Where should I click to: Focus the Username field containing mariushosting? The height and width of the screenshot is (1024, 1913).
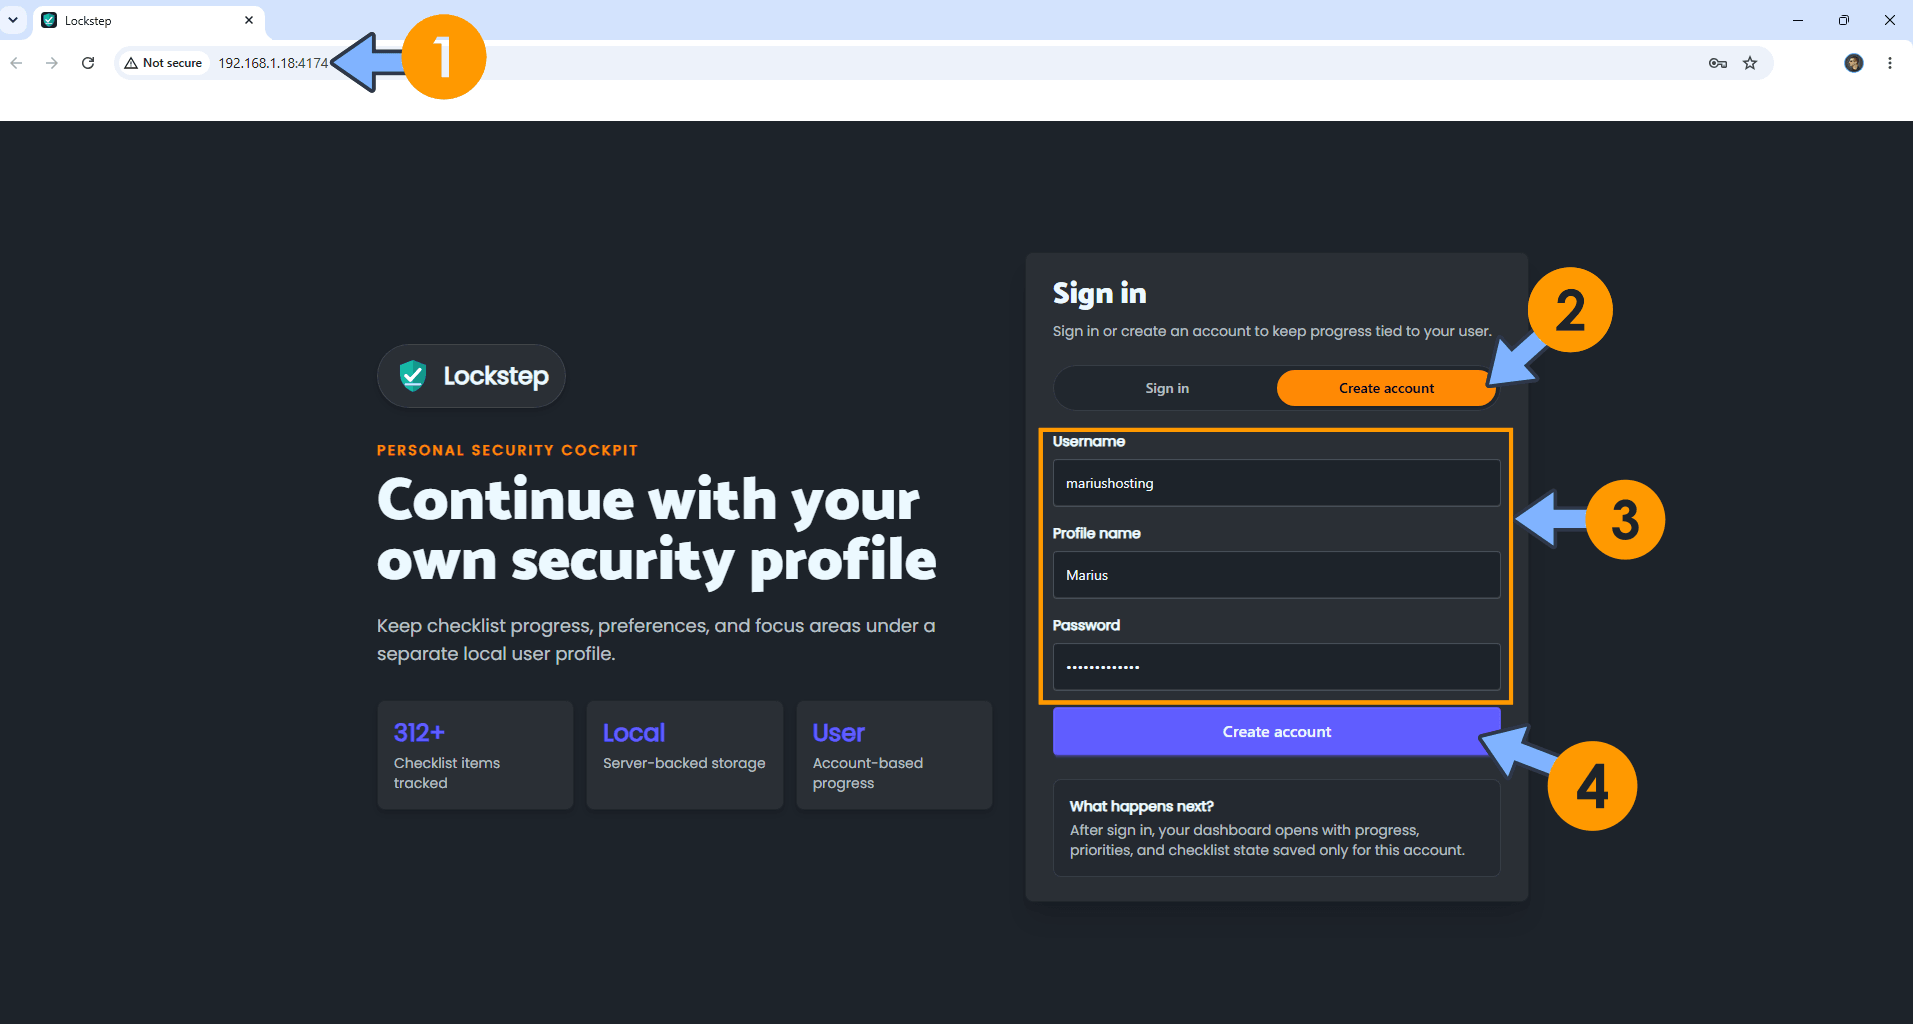(x=1276, y=483)
